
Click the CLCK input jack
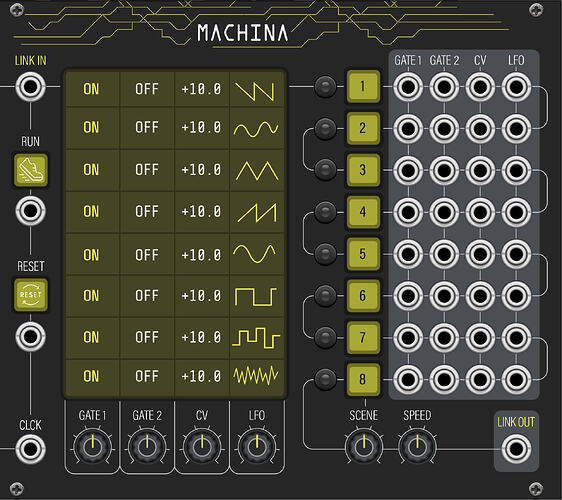(x=30, y=449)
